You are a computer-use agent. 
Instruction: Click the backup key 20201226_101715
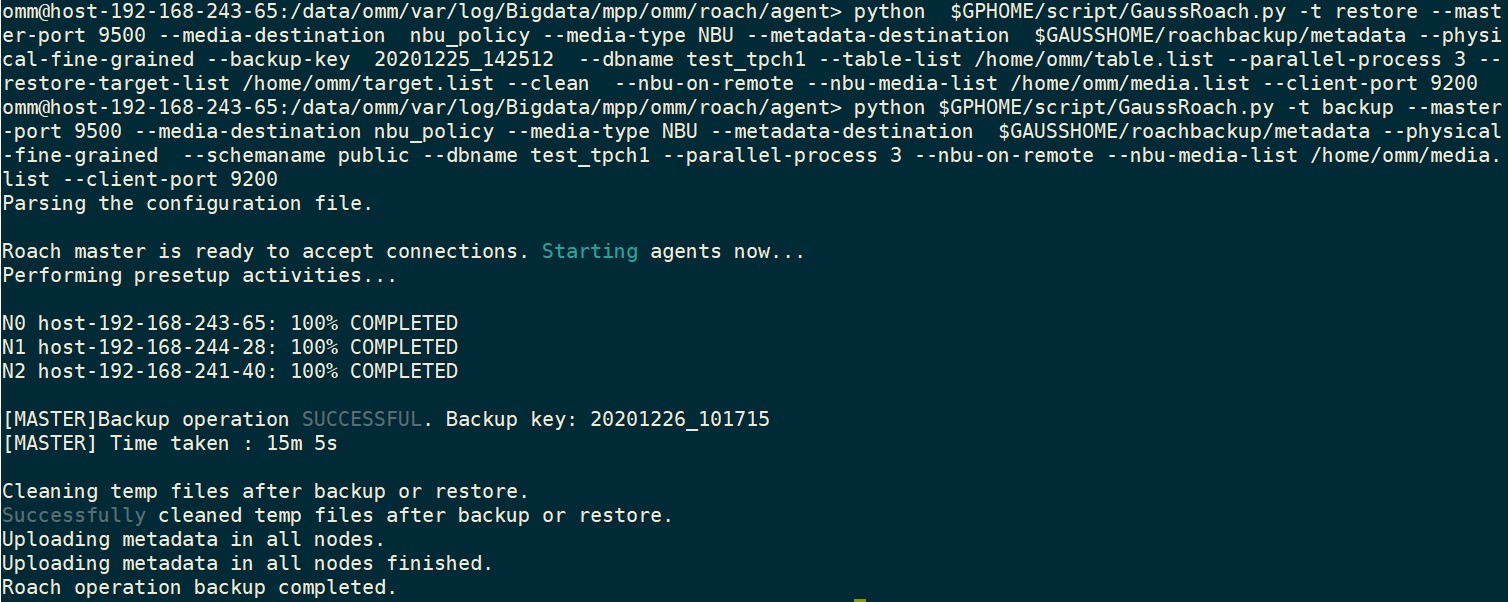680,419
